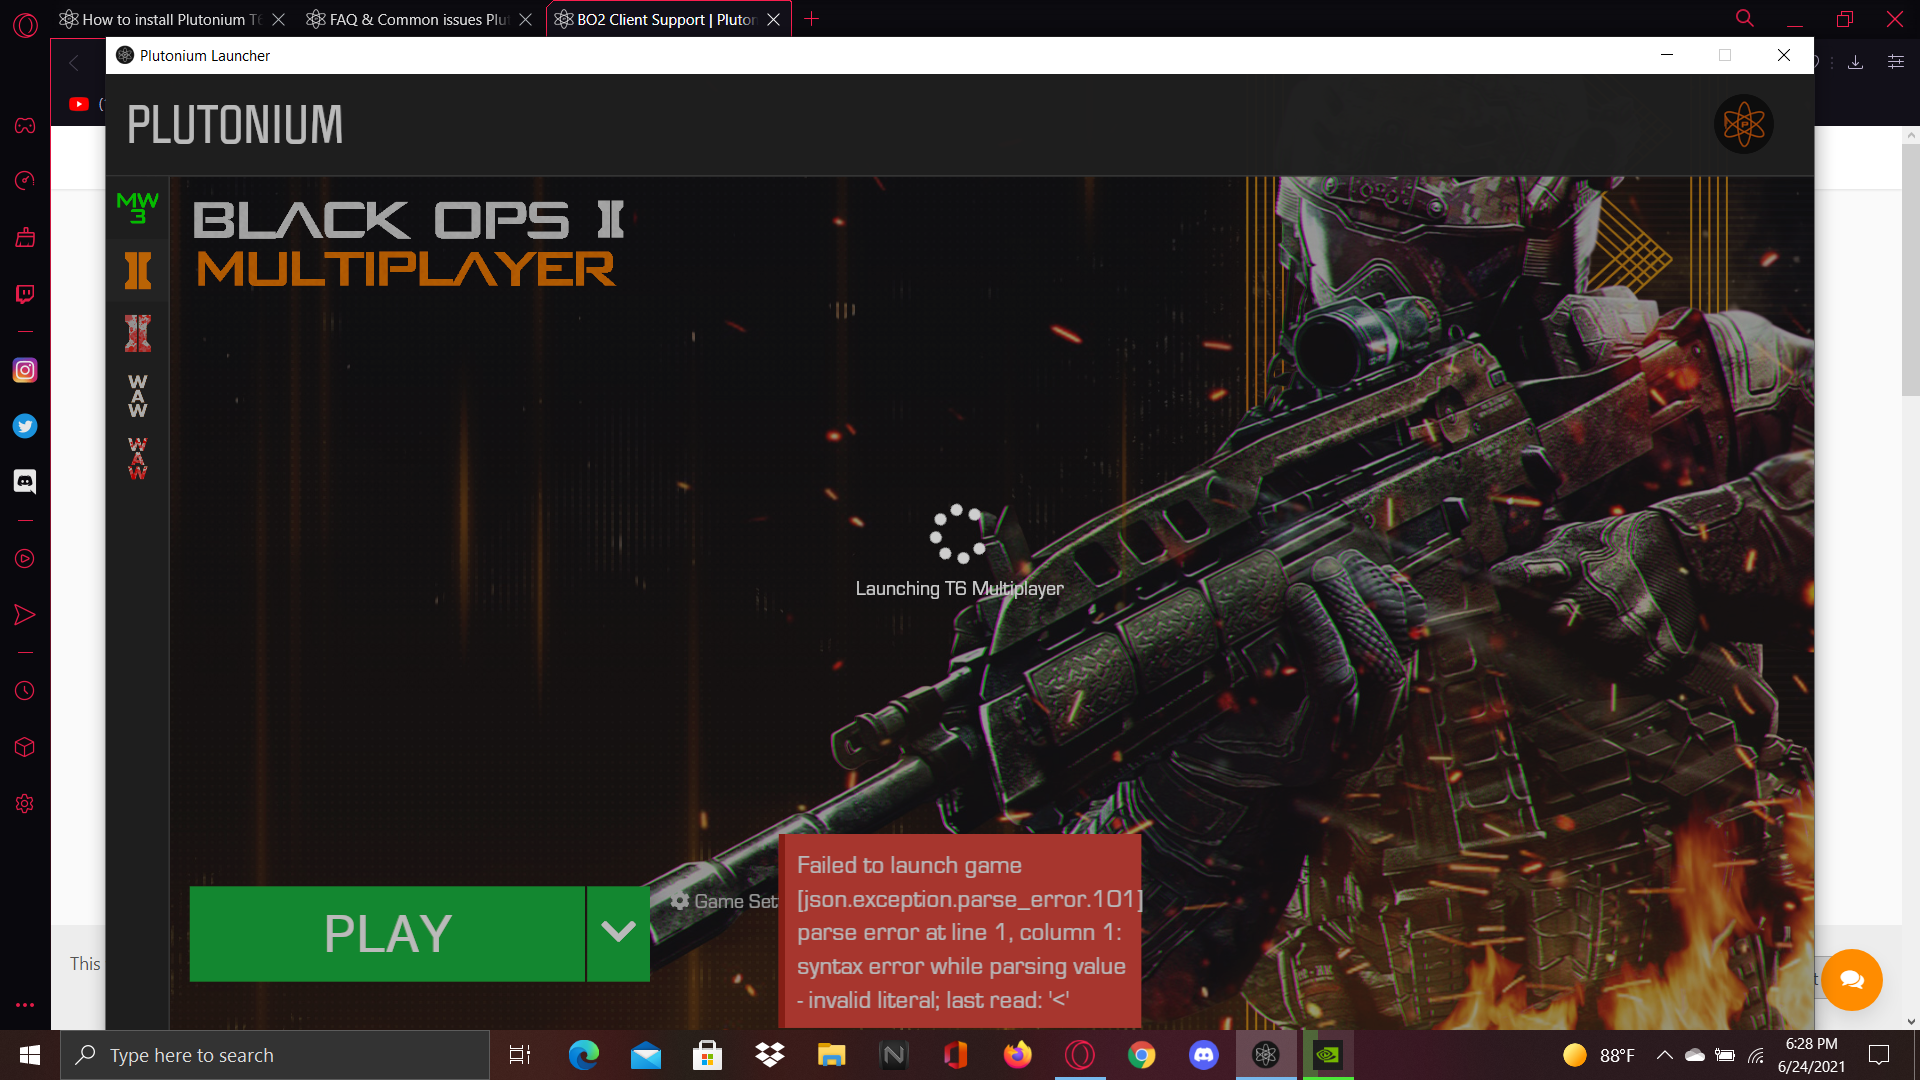Open Extensions cube icon in sidebar
The image size is (1920, 1080).
click(25, 747)
